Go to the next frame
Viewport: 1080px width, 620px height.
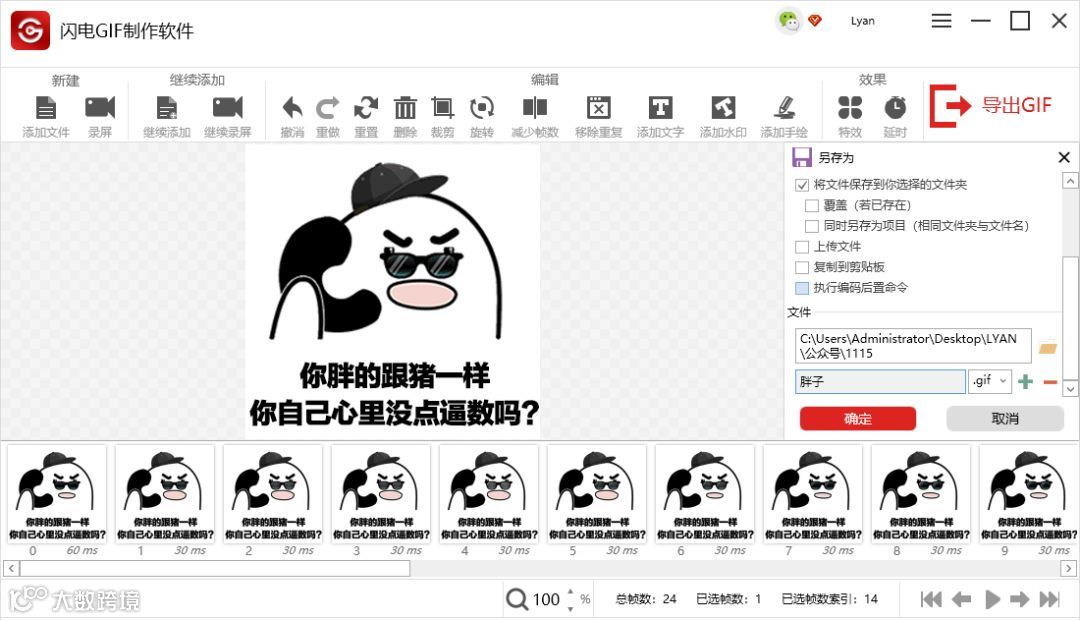click(x=1019, y=599)
